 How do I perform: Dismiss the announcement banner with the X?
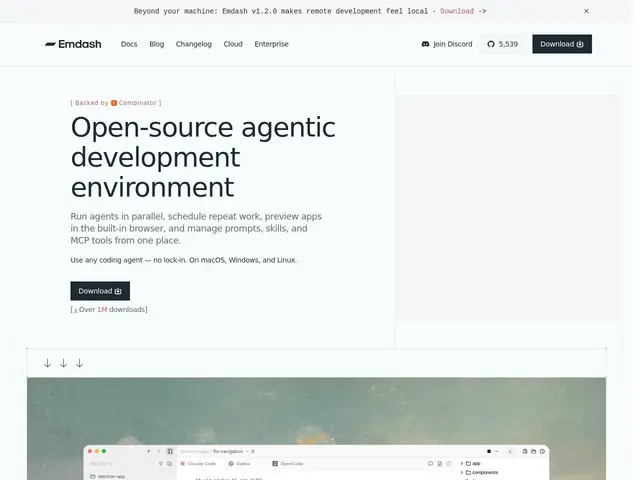pyautogui.click(x=587, y=11)
